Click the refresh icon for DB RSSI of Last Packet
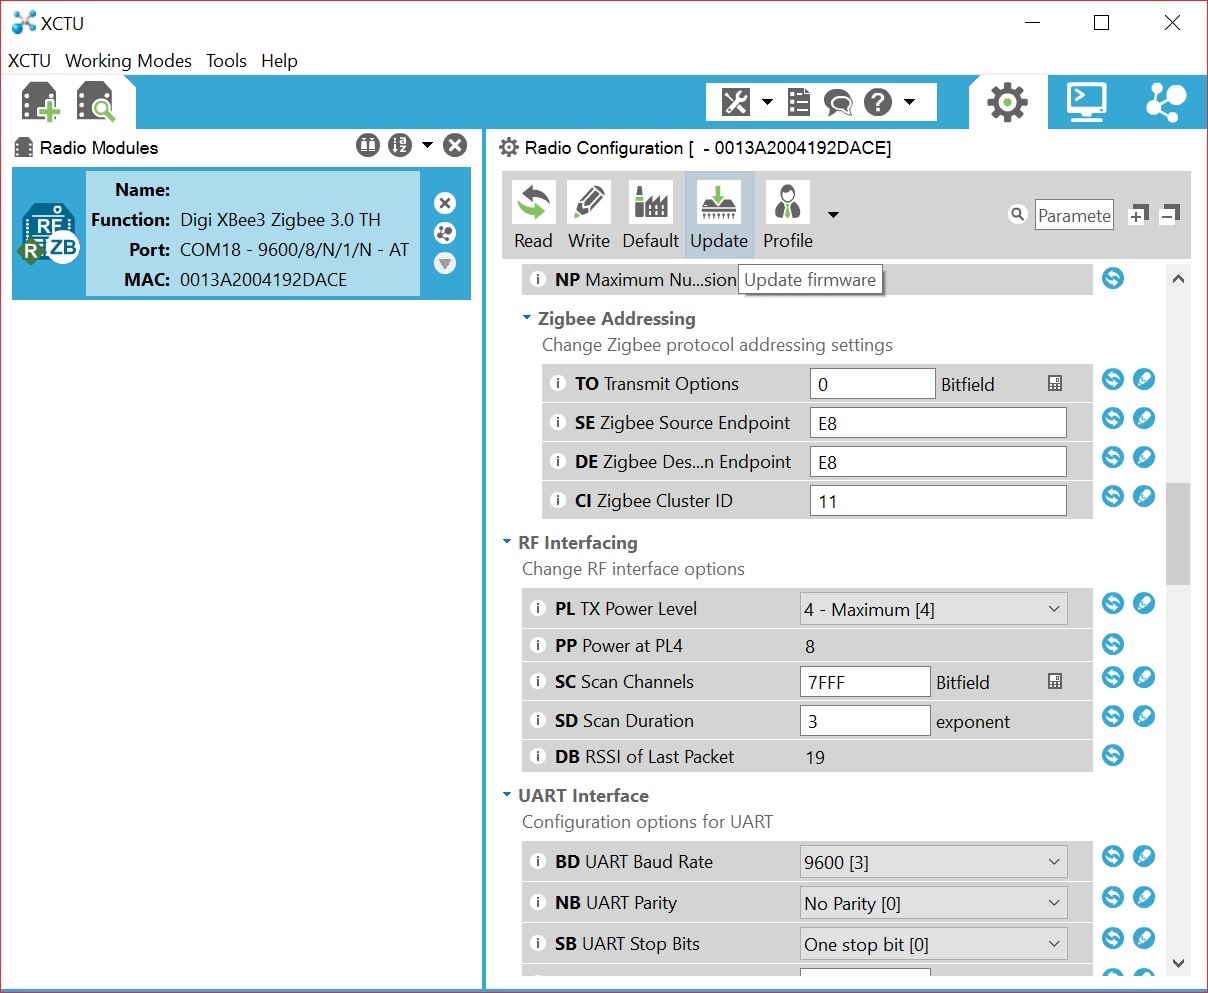This screenshot has height=993, width=1208. [x=1113, y=755]
